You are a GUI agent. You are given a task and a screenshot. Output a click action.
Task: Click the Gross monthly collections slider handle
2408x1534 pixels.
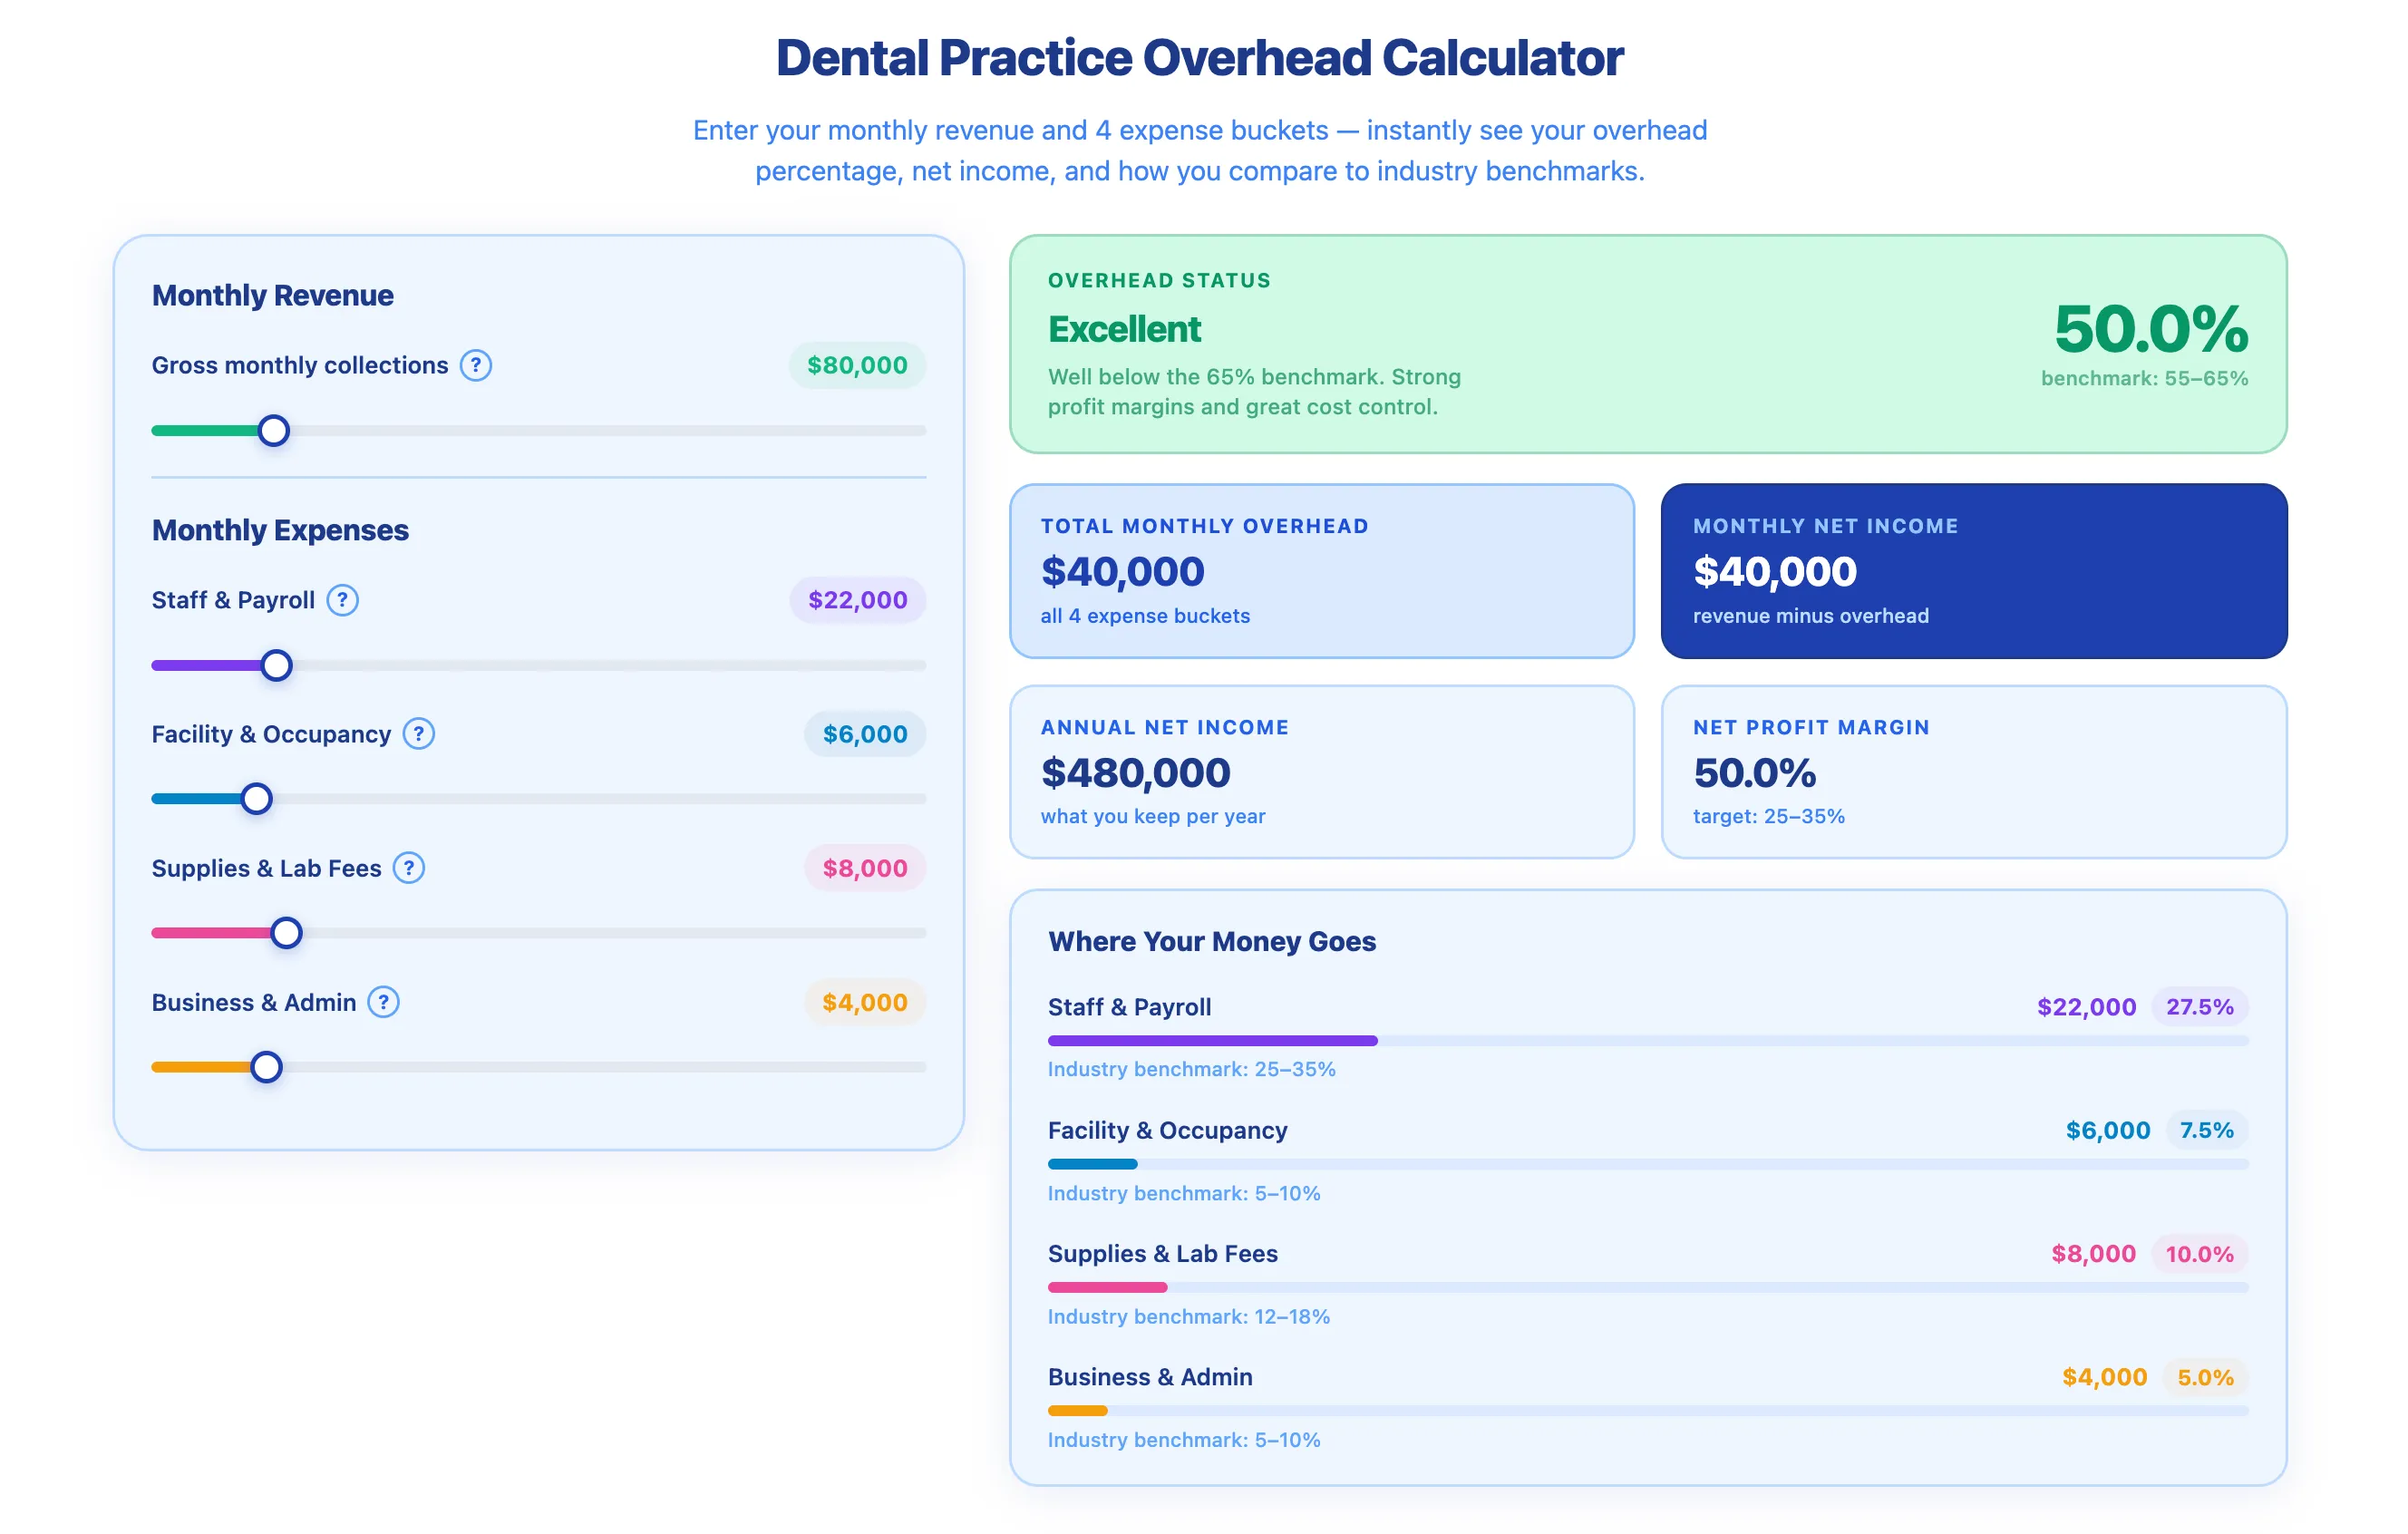coord(274,431)
